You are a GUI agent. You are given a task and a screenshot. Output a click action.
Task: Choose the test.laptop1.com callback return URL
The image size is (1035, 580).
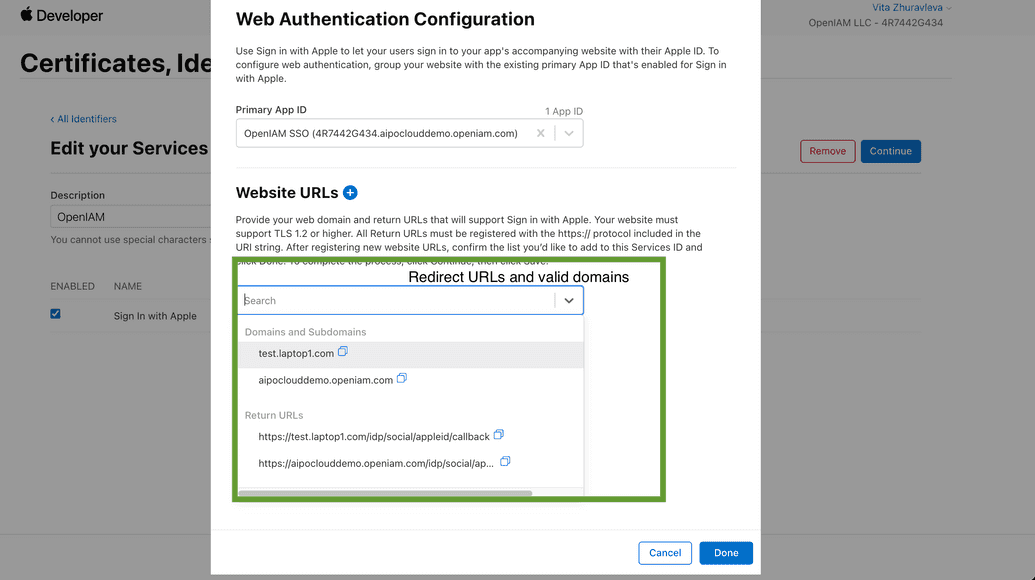(373, 436)
